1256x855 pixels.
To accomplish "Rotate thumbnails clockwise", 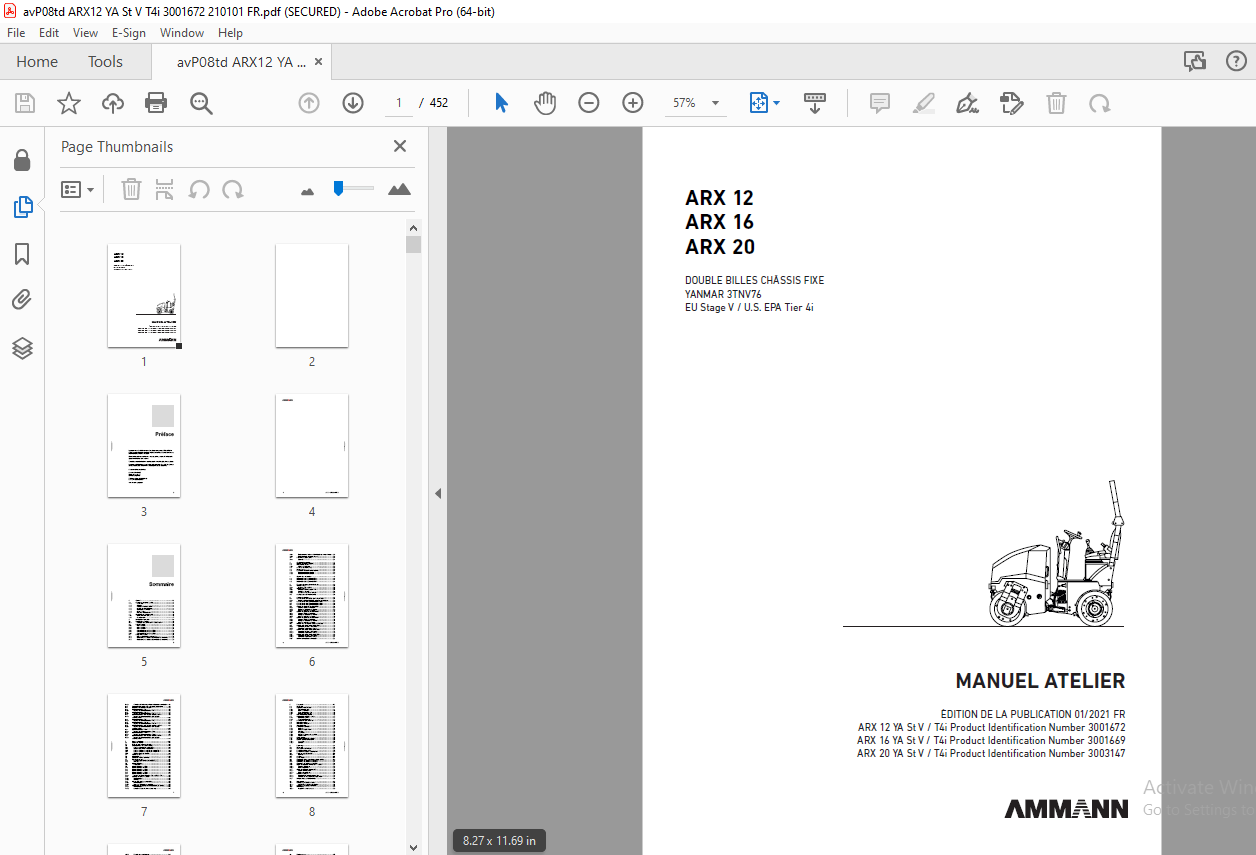I will (233, 189).
